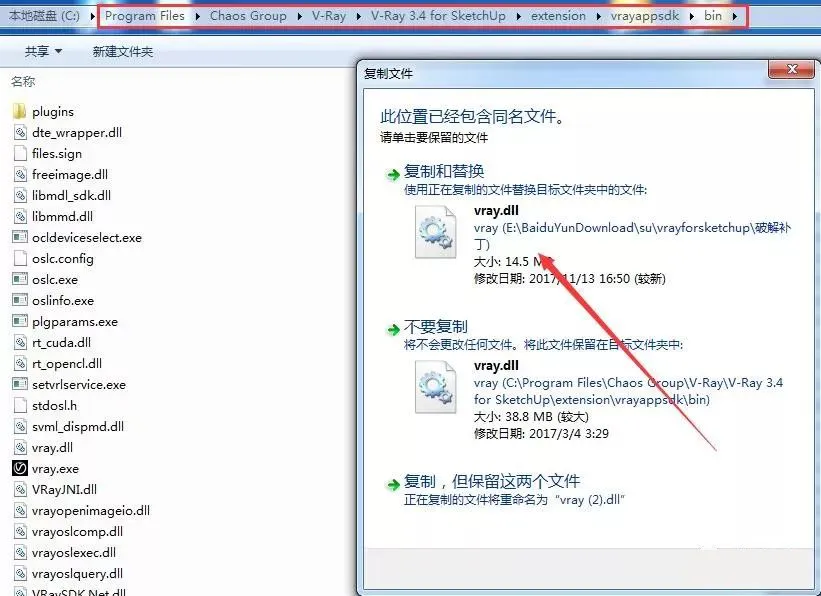Expand arrow after V-Ray breadcrumb
Image resolution: width=821 pixels, height=596 pixels.
[359, 16]
